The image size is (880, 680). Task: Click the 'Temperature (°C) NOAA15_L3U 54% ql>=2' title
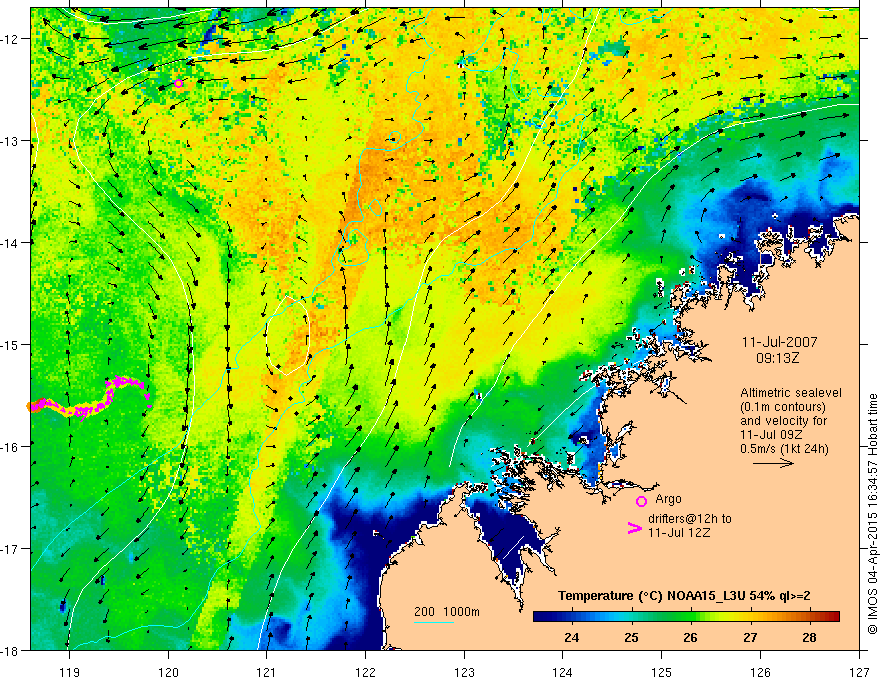pos(684,596)
